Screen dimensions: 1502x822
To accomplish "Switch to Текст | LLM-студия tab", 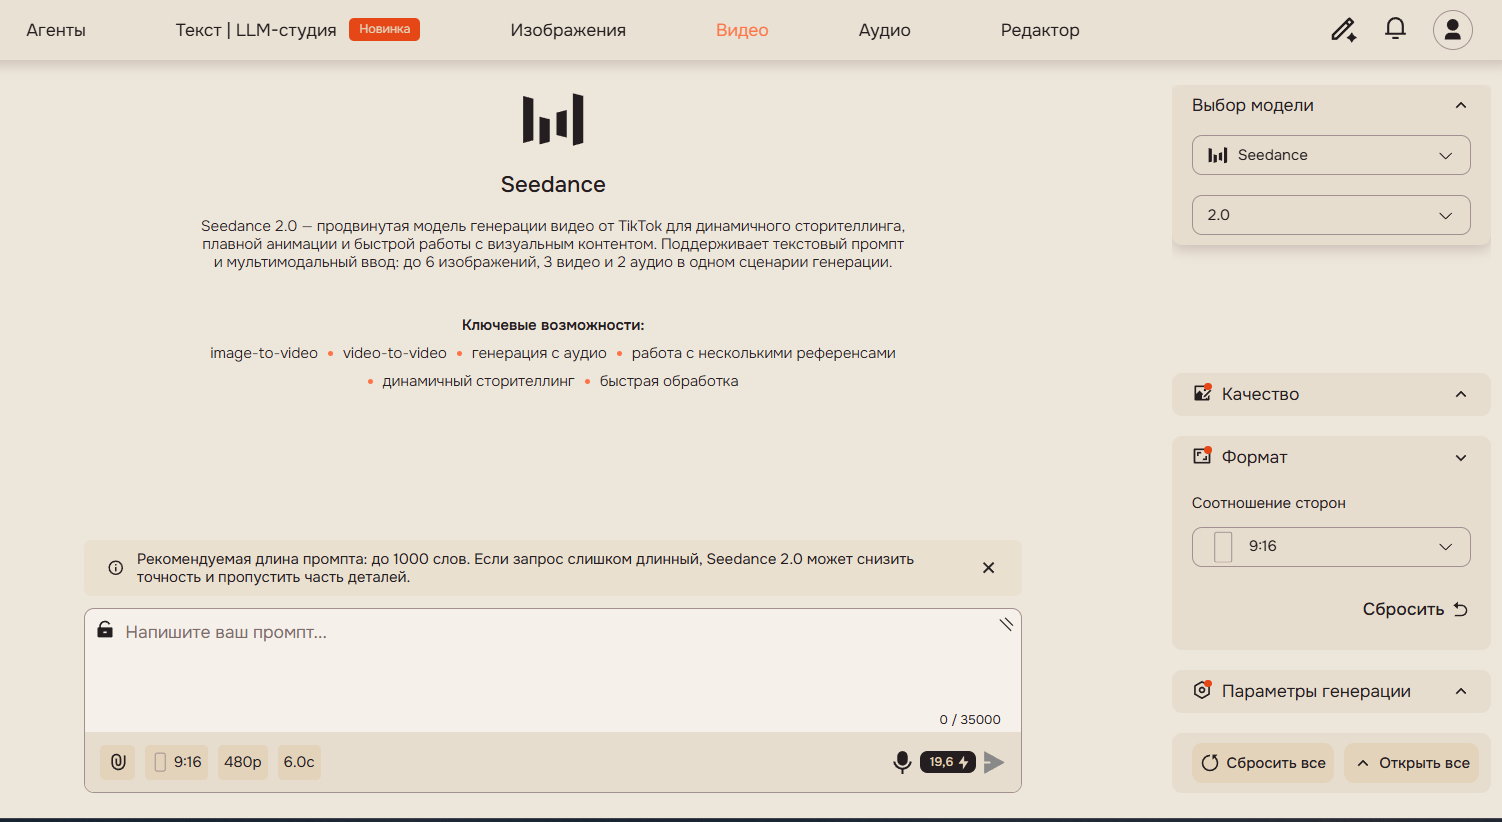I will click(x=256, y=30).
